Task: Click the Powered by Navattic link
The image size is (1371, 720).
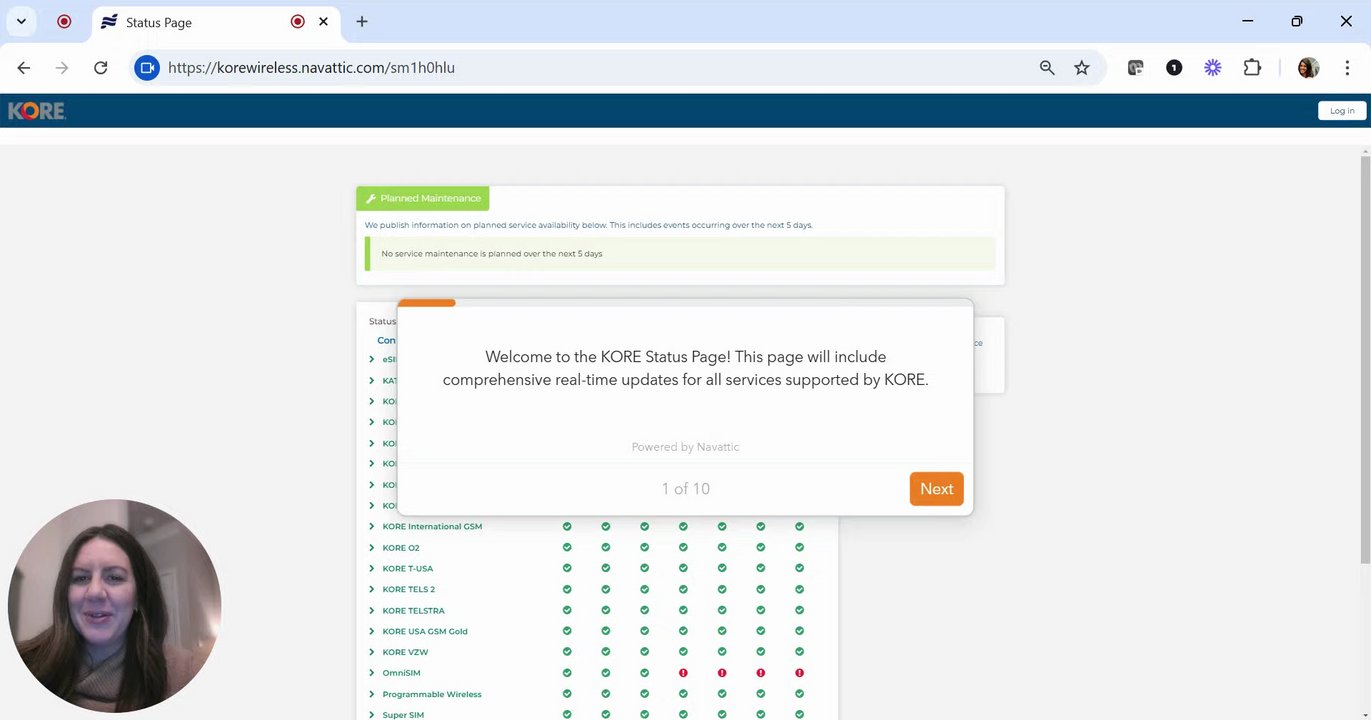Action: (x=685, y=447)
